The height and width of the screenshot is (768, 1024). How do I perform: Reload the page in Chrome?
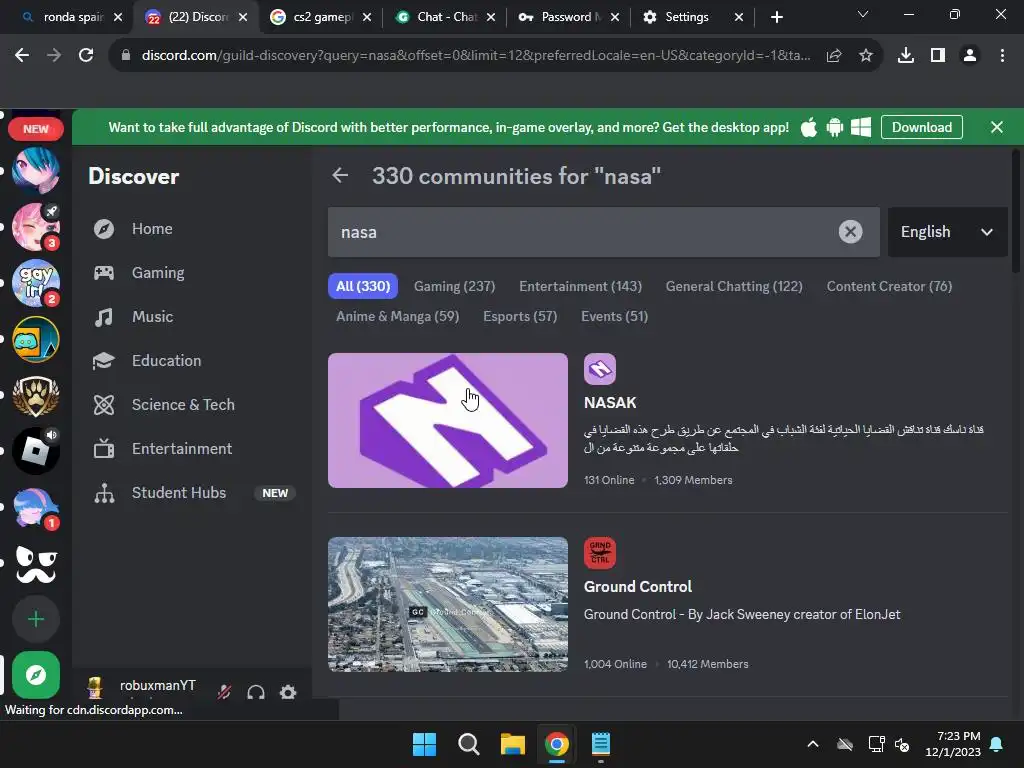pyautogui.click(x=86, y=56)
